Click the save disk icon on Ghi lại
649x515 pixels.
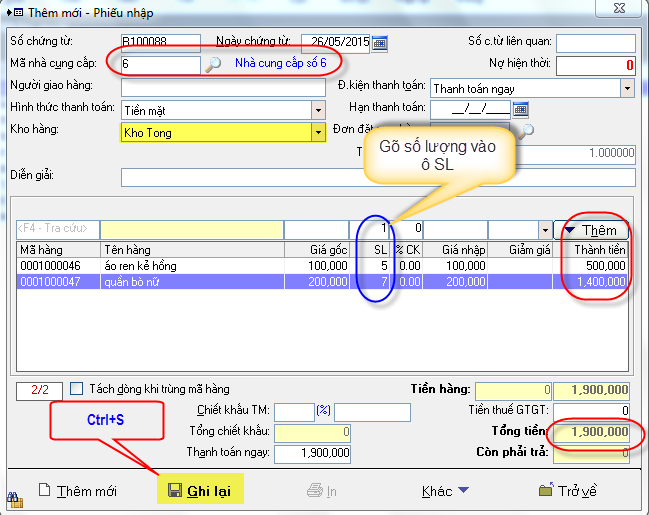coord(174,491)
